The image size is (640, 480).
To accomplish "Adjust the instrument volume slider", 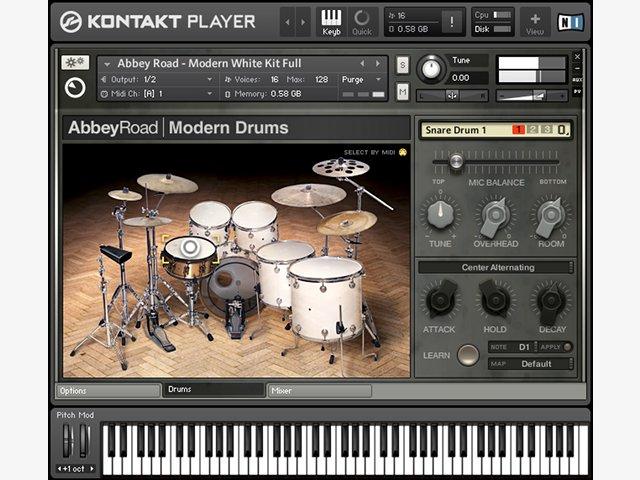I will (532, 96).
